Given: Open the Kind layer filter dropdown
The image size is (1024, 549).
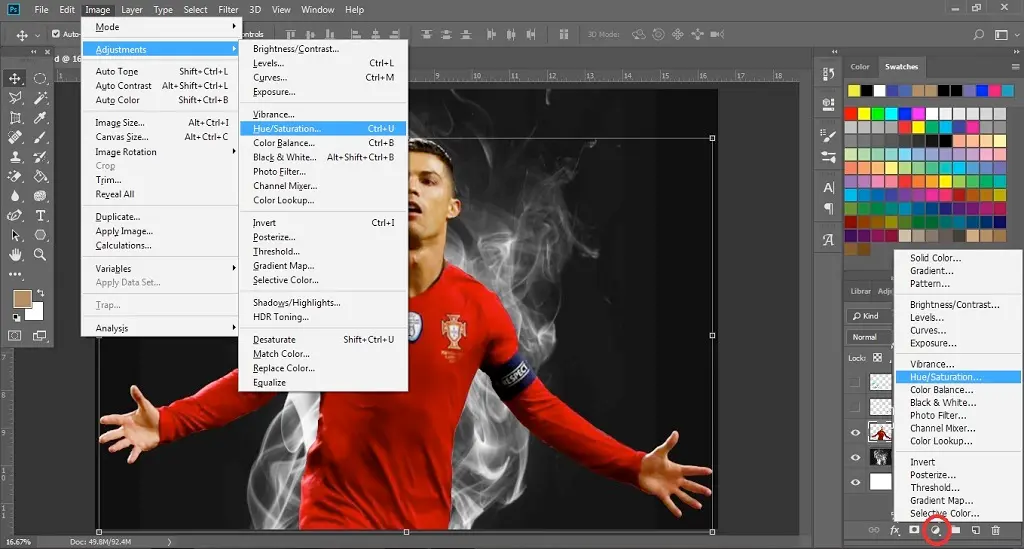Looking at the screenshot, I should 869,316.
